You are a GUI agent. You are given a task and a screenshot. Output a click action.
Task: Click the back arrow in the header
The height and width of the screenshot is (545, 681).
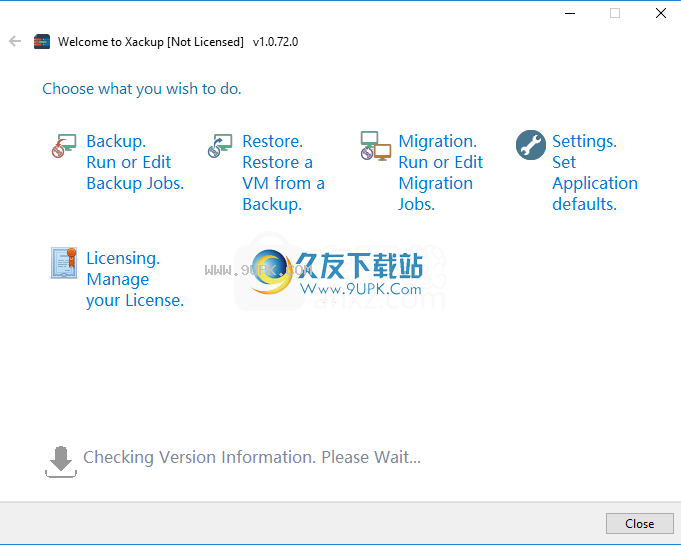[x=15, y=41]
